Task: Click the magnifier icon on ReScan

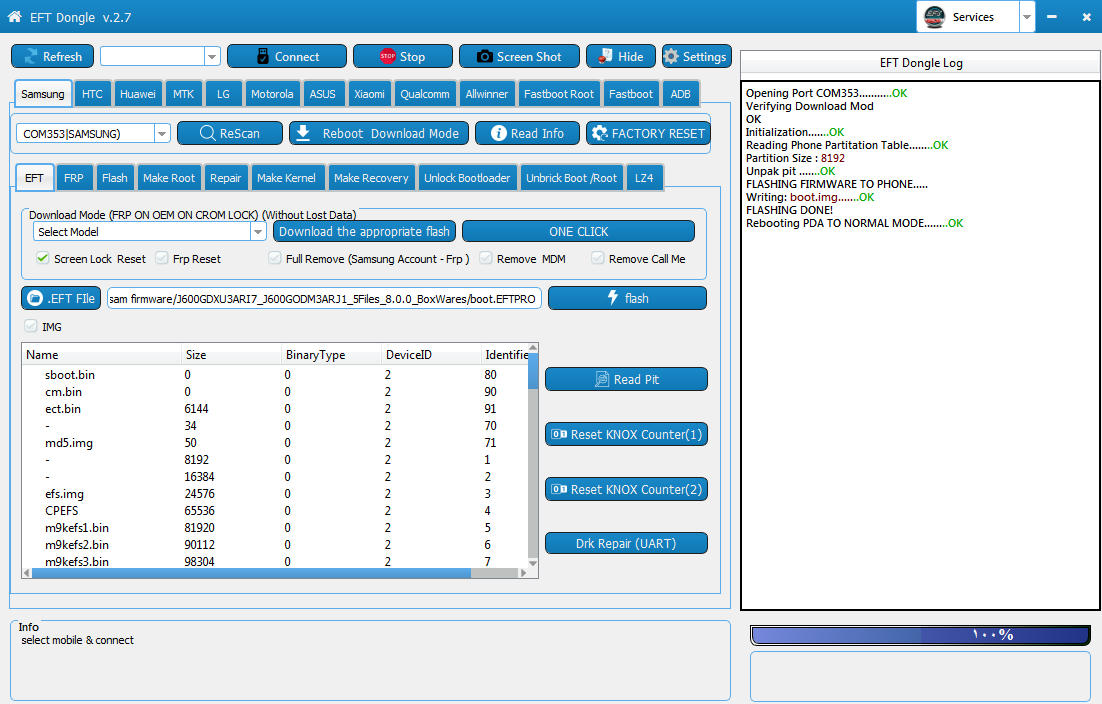Action: (x=207, y=133)
